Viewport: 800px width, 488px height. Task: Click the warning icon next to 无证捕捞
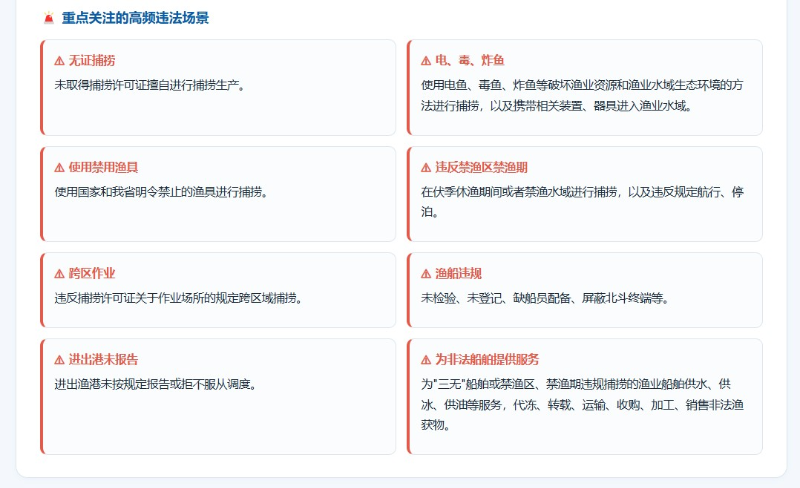coord(59,61)
